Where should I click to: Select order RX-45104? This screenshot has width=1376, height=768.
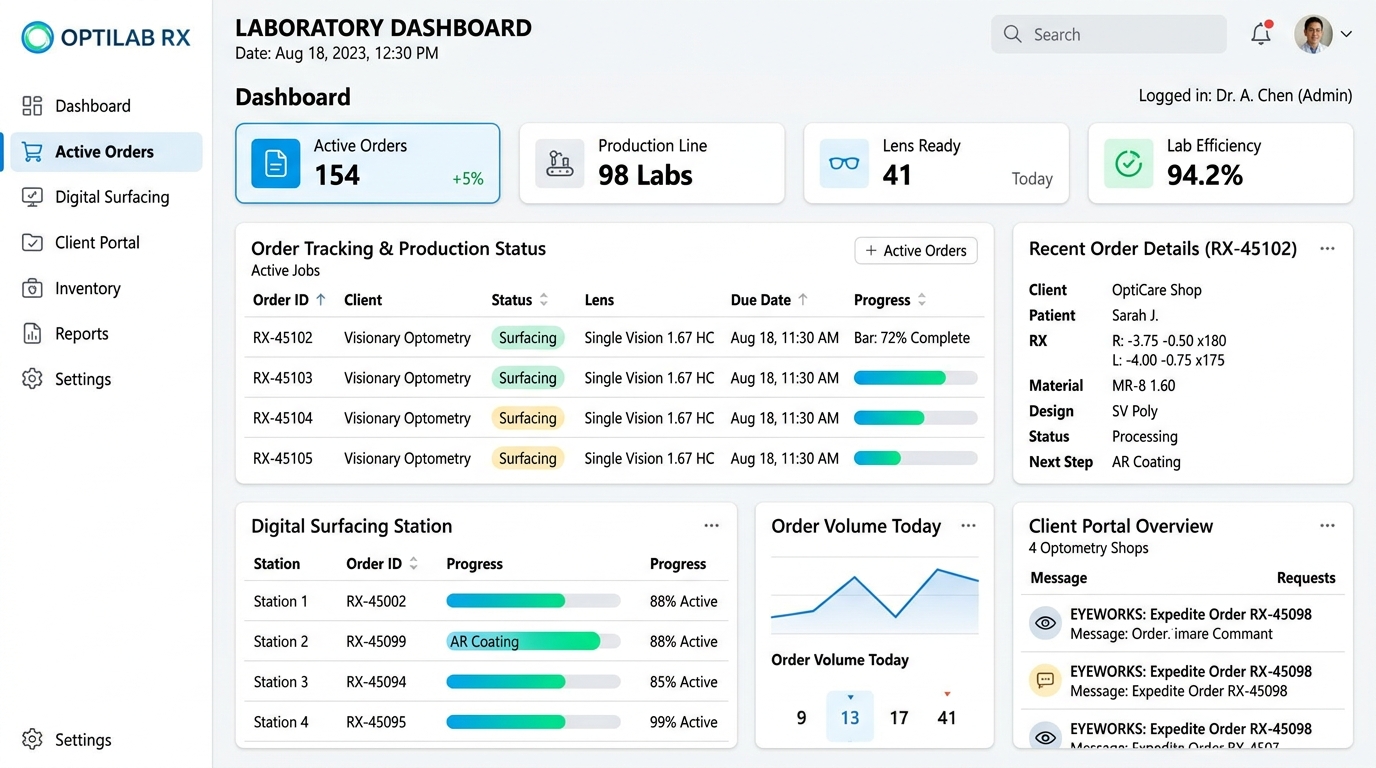(x=614, y=418)
